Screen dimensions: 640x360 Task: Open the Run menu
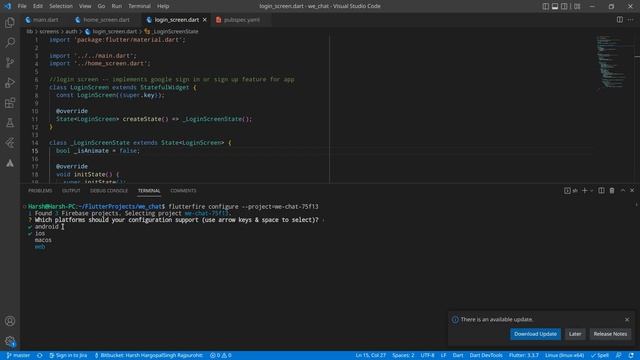(117, 6)
